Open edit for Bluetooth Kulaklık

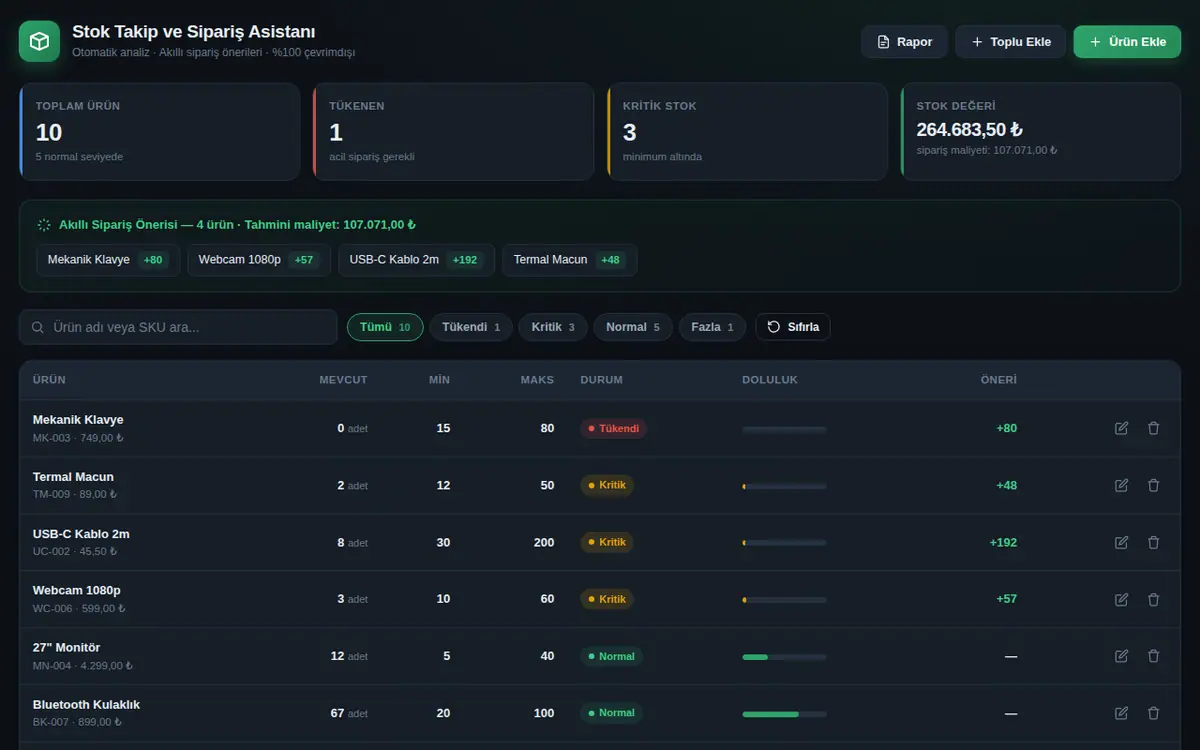point(1122,713)
